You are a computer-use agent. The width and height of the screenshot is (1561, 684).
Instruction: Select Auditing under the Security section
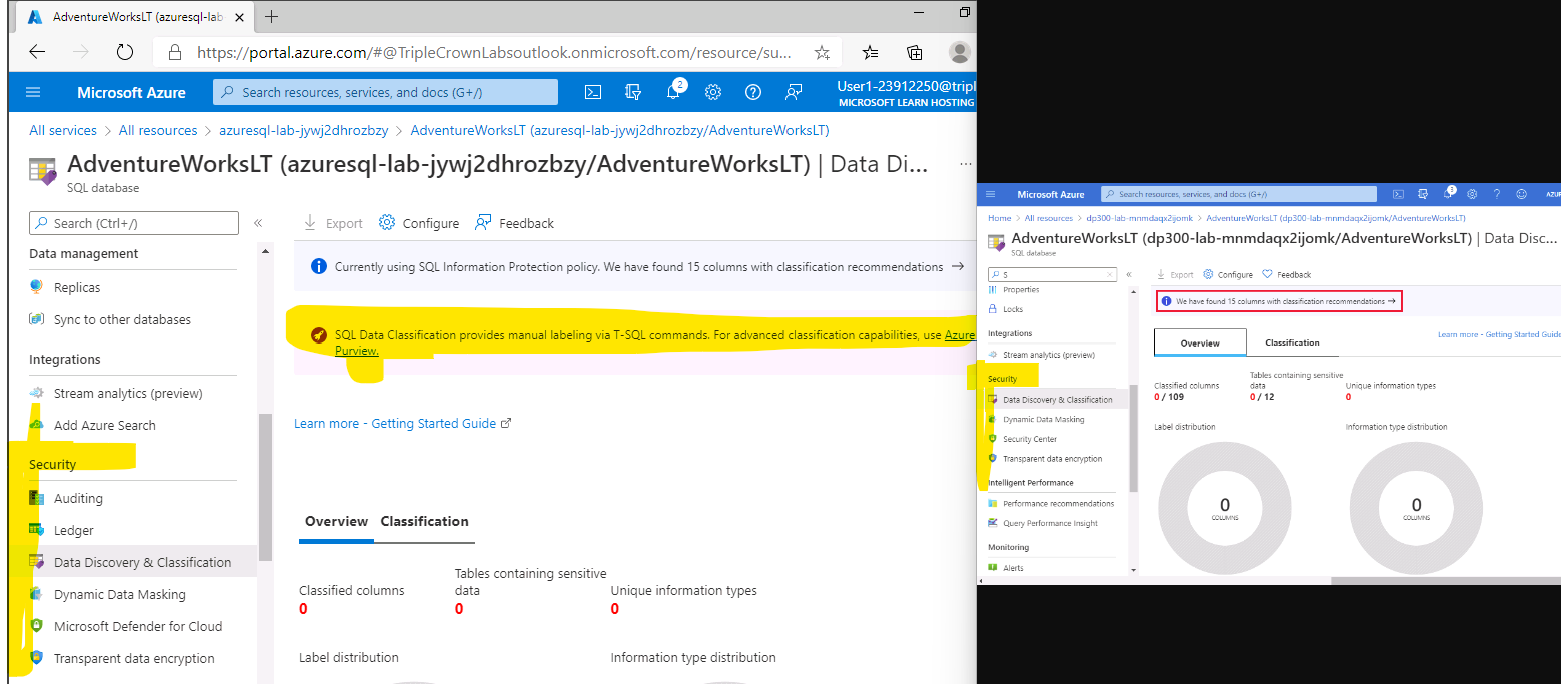78,497
